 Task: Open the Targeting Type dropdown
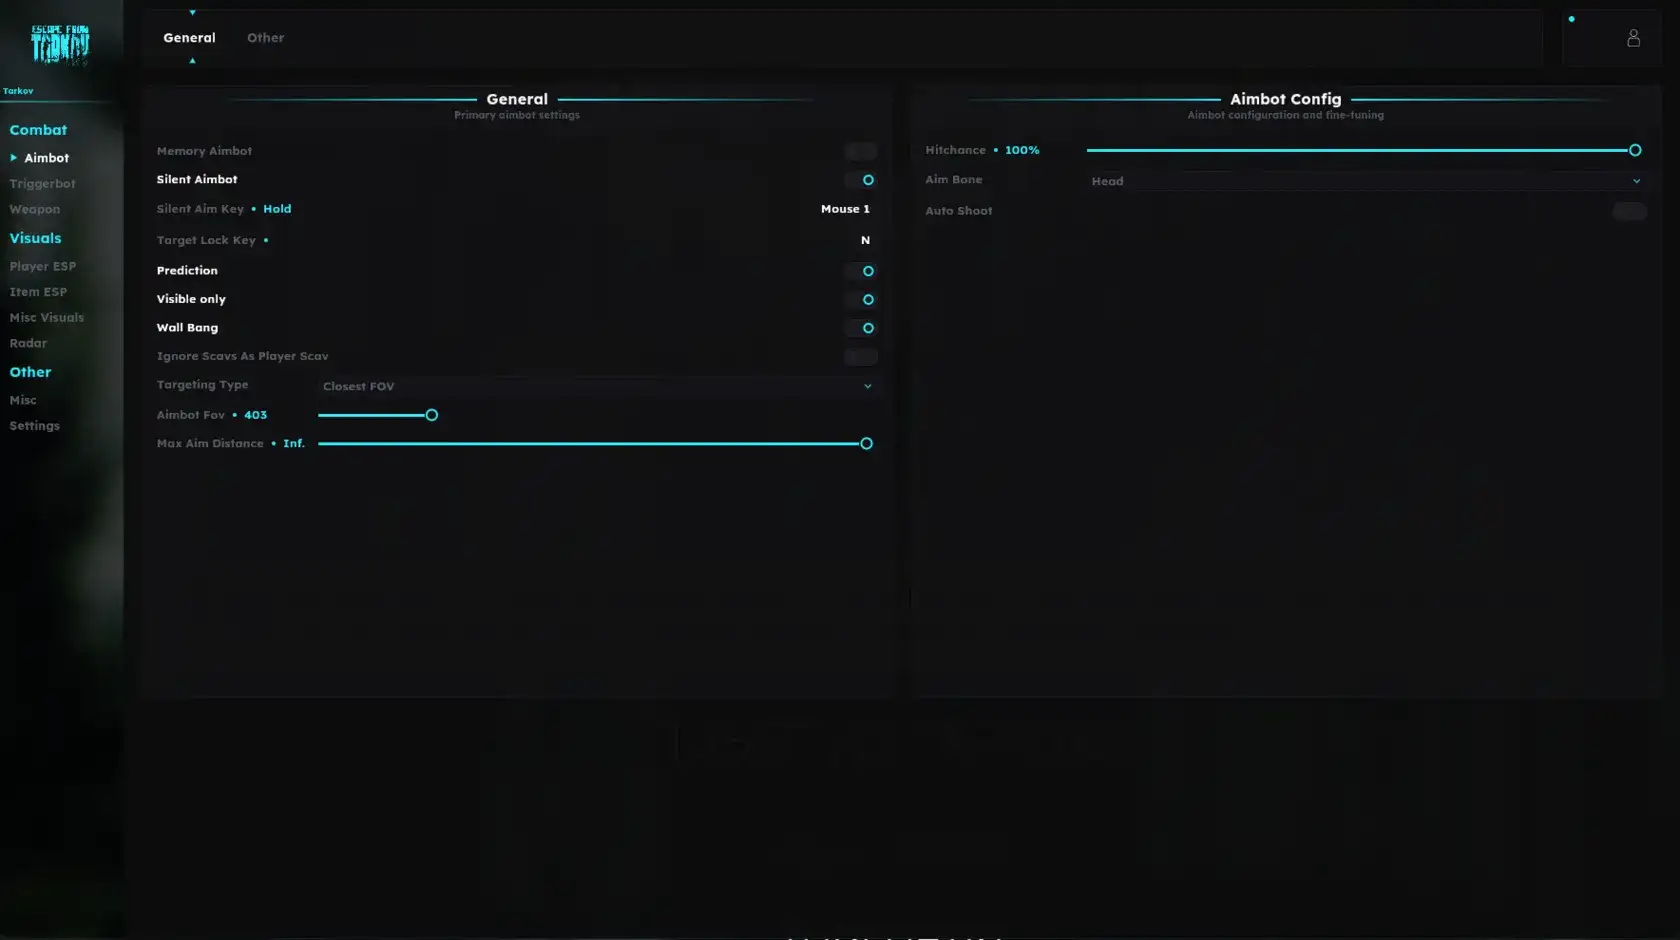(596, 386)
